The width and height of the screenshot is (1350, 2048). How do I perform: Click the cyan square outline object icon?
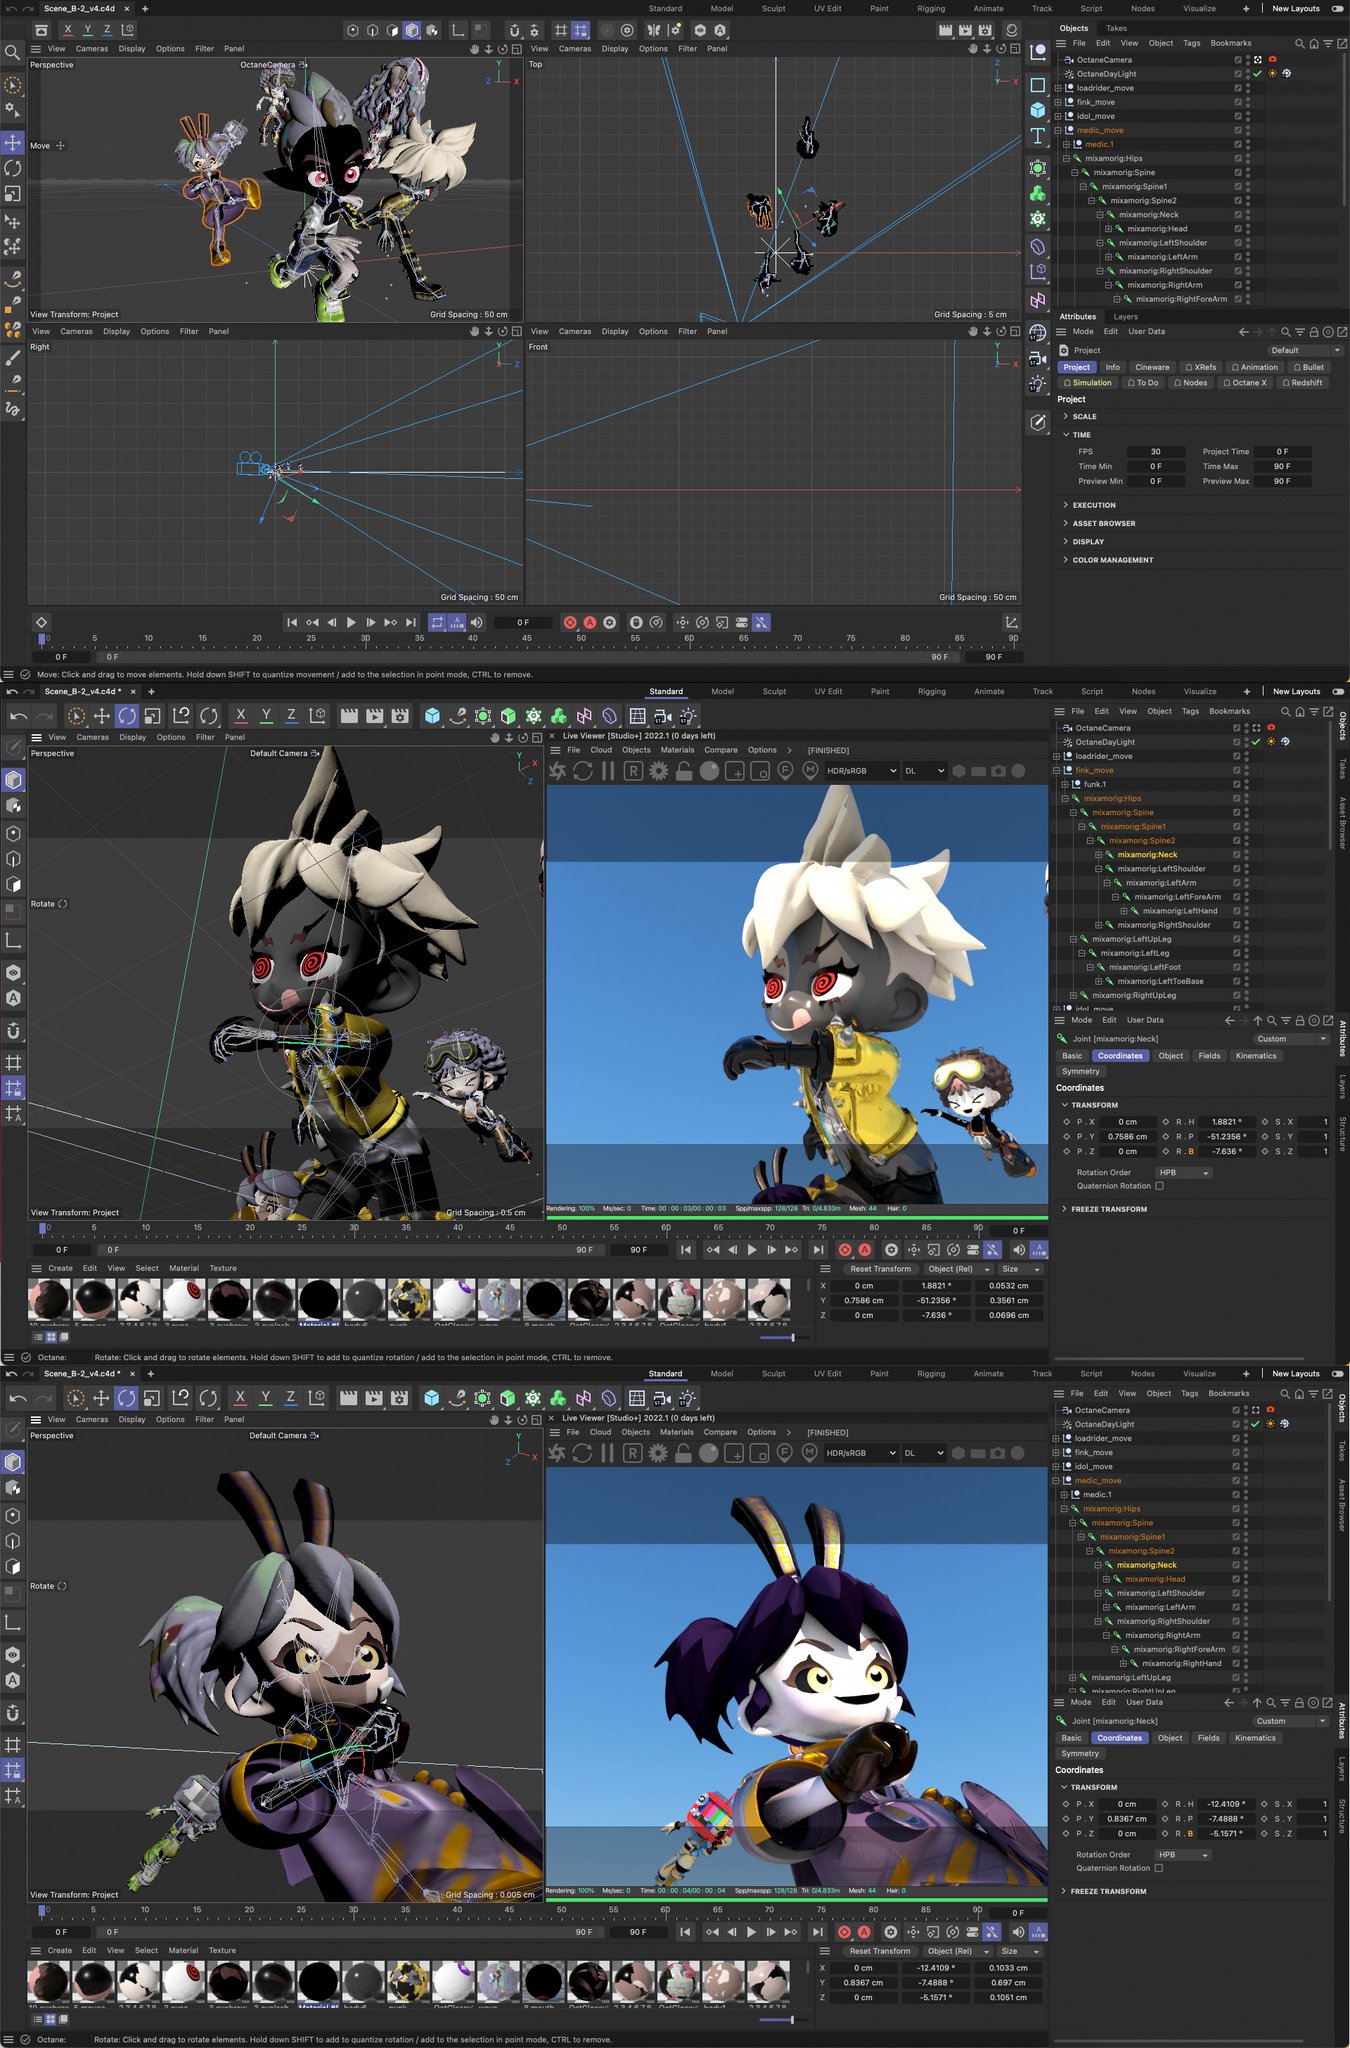(1037, 85)
